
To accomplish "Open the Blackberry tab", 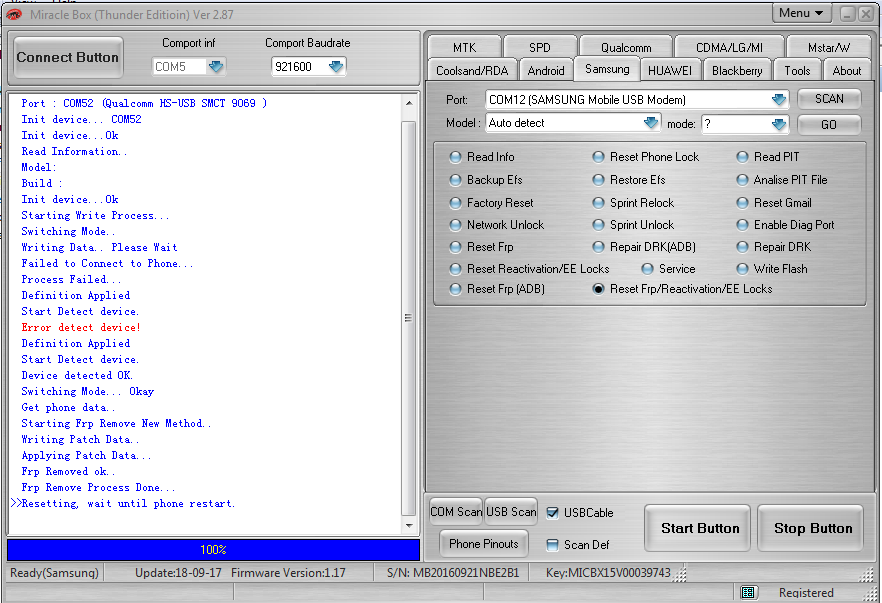I will point(737,71).
